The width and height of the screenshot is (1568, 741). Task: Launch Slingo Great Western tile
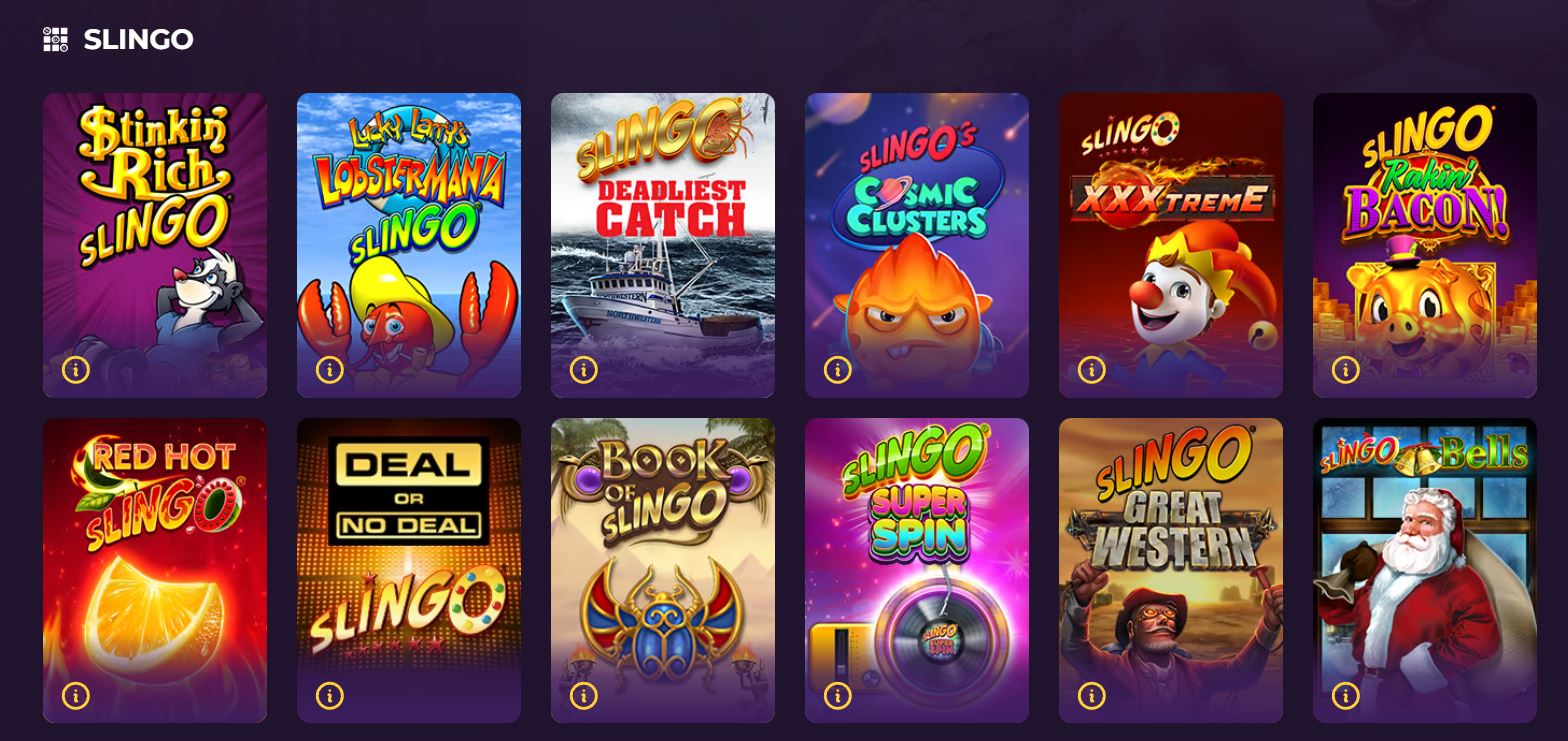click(1171, 570)
